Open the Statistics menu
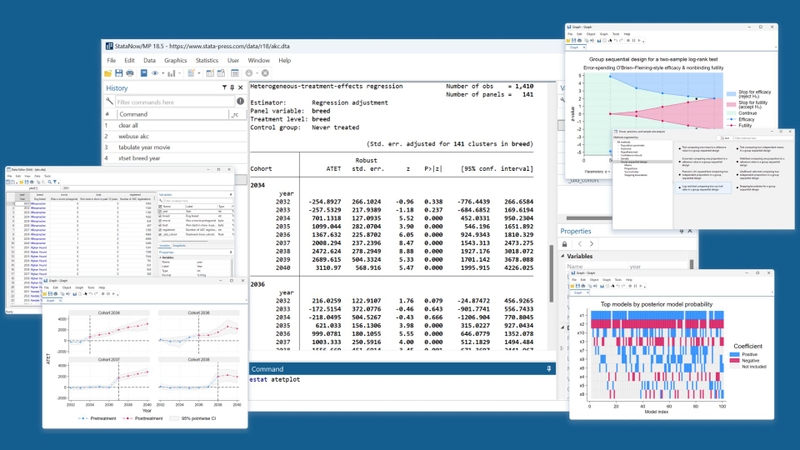This screenshot has height=450, width=800. (207, 60)
